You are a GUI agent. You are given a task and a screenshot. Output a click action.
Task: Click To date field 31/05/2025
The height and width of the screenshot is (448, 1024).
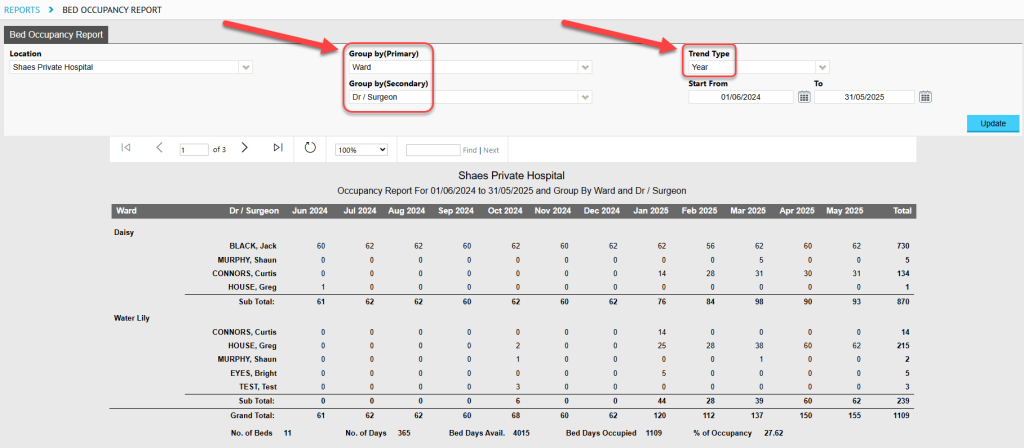pyautogui.click(x=864, y=97)
